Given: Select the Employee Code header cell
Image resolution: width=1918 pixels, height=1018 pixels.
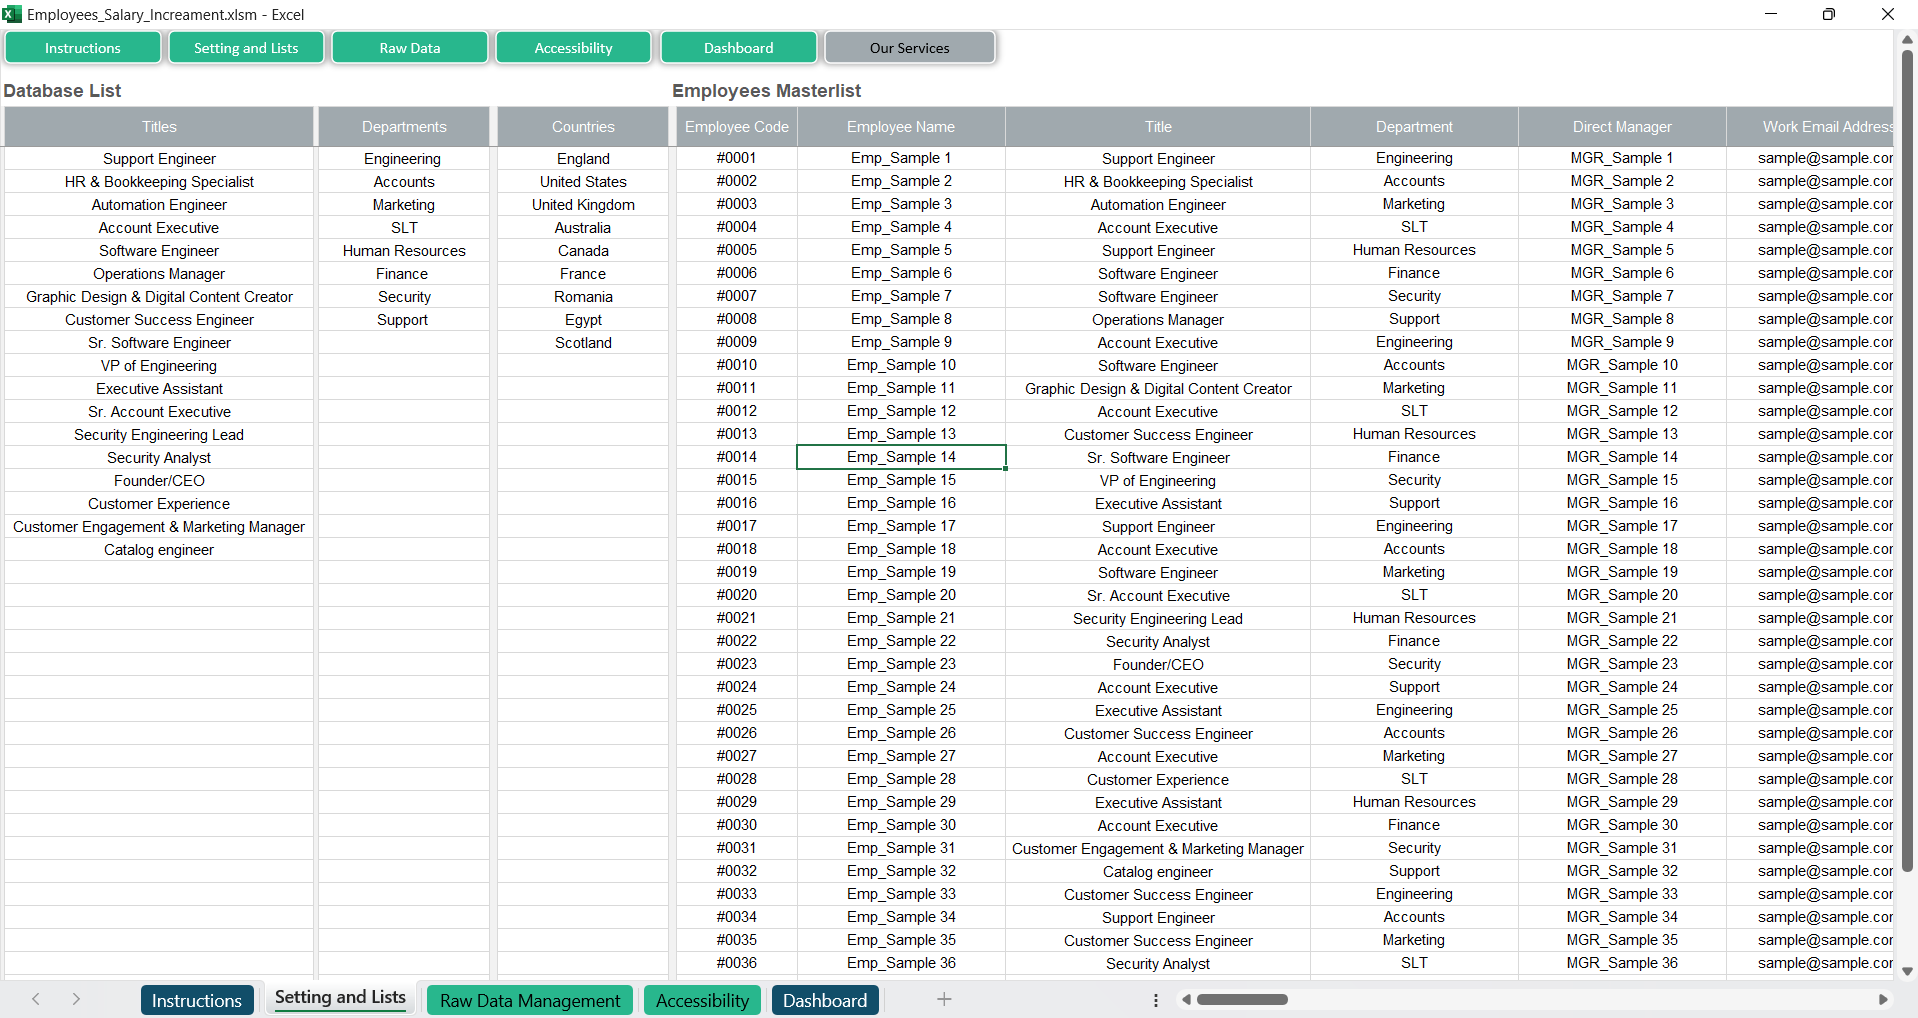Looking at the screenshot, I should (736, 127).
